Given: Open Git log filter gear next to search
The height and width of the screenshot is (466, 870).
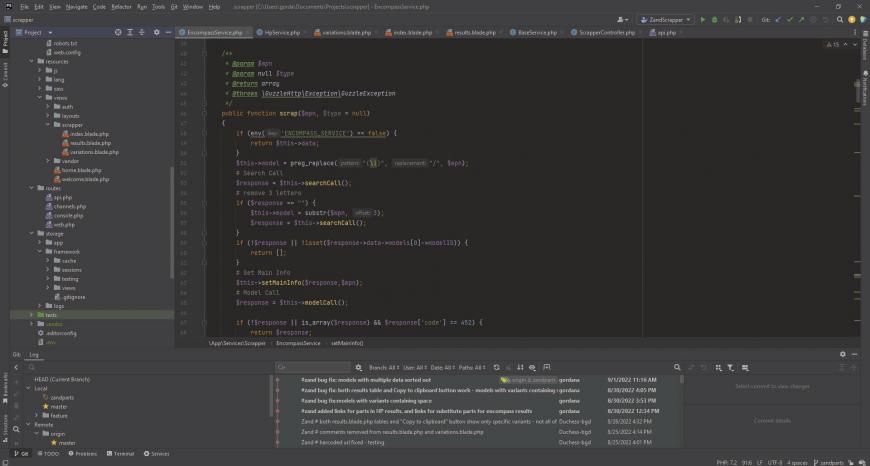Looking at the screenshot, I should coord(358,367).
